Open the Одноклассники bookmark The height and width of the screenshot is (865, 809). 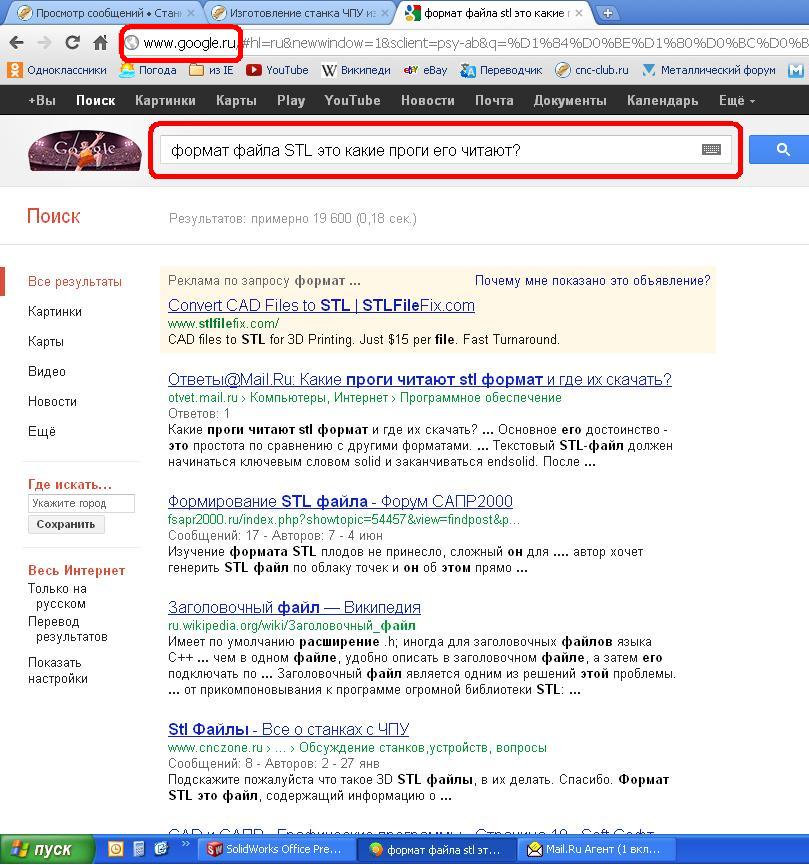57,70
